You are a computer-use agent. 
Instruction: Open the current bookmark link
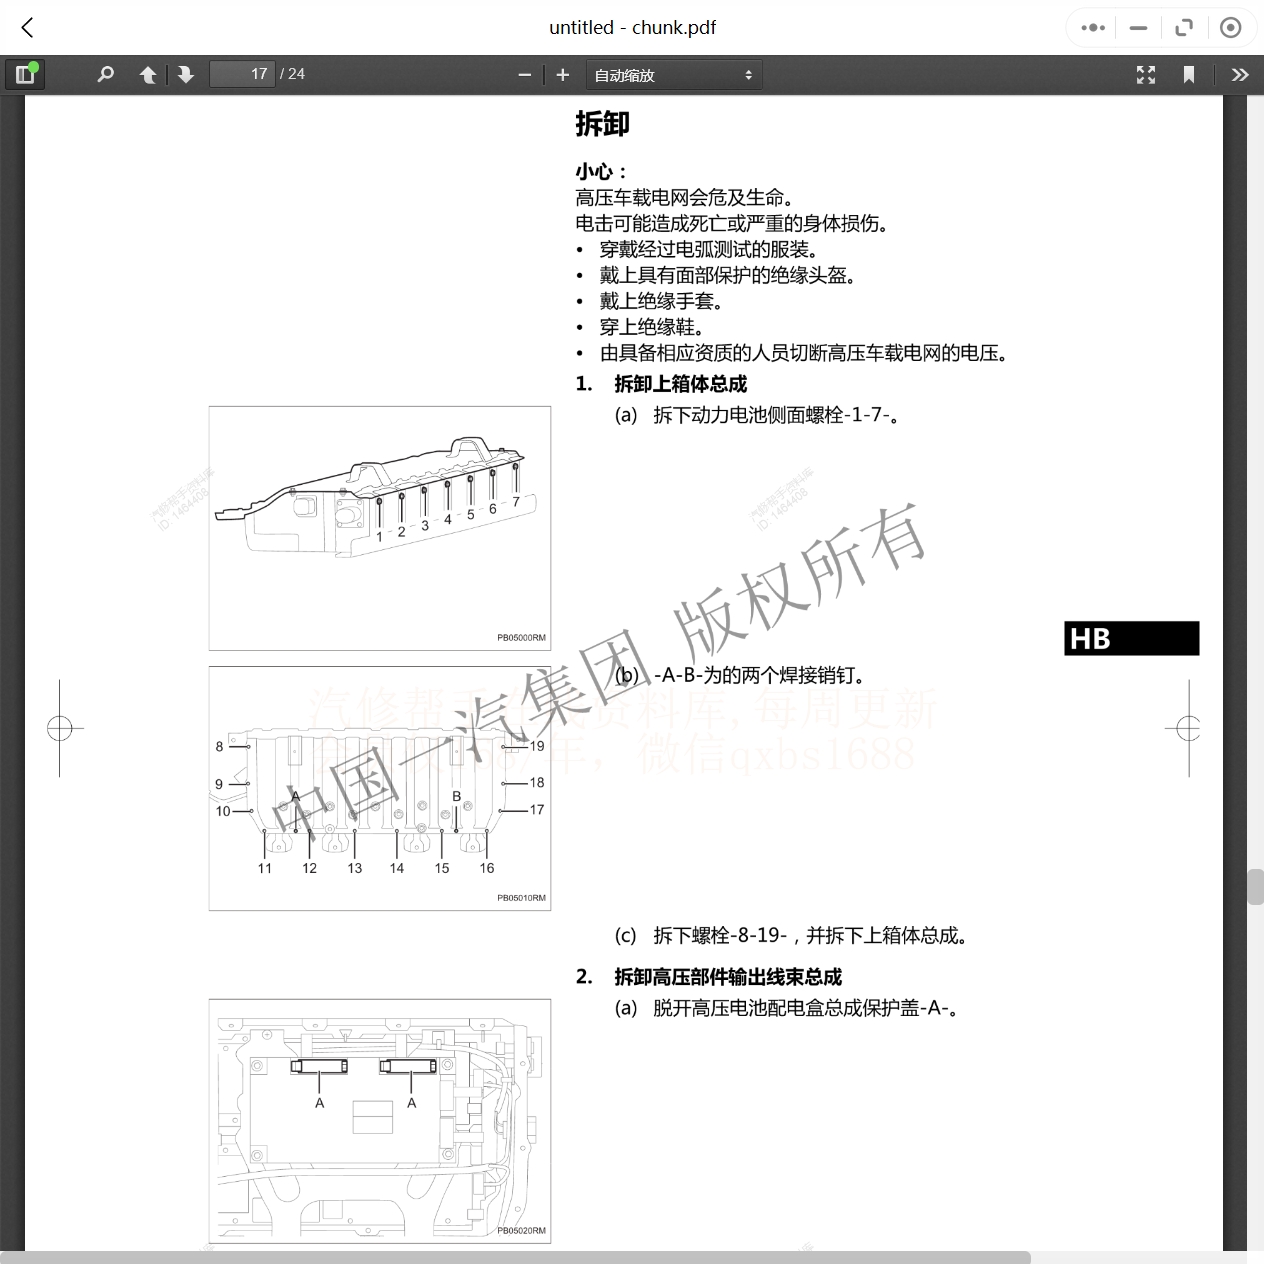[1189, 74]
